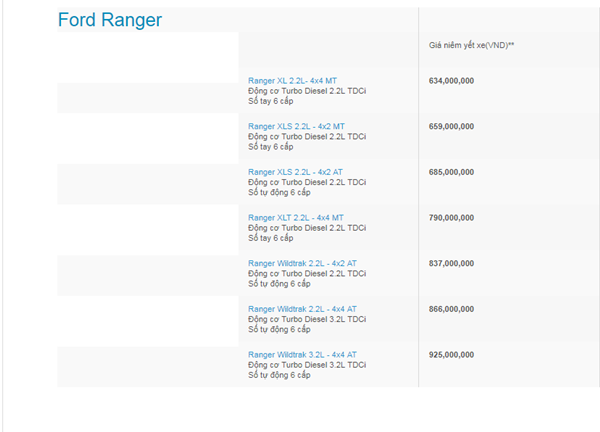
Task: Click 'Số tay 6 cấp' under Ranger XLT
Action: tap(271, 238)
